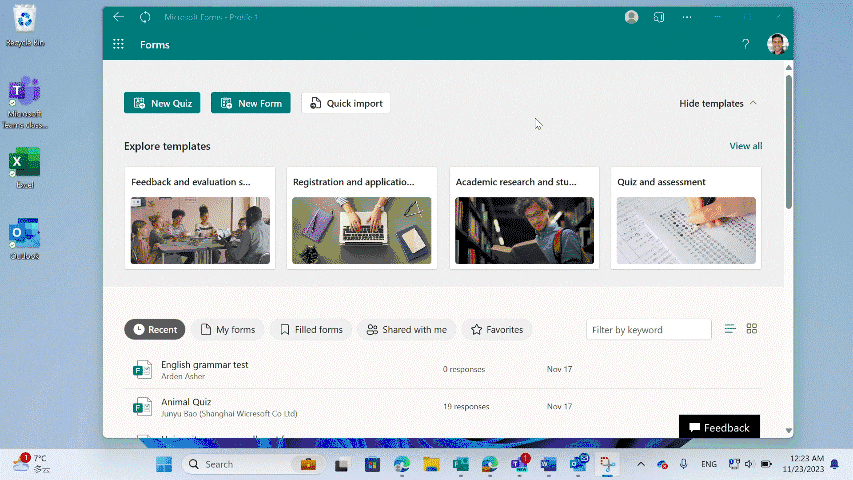Open Academic research and study template

(524, 218)
